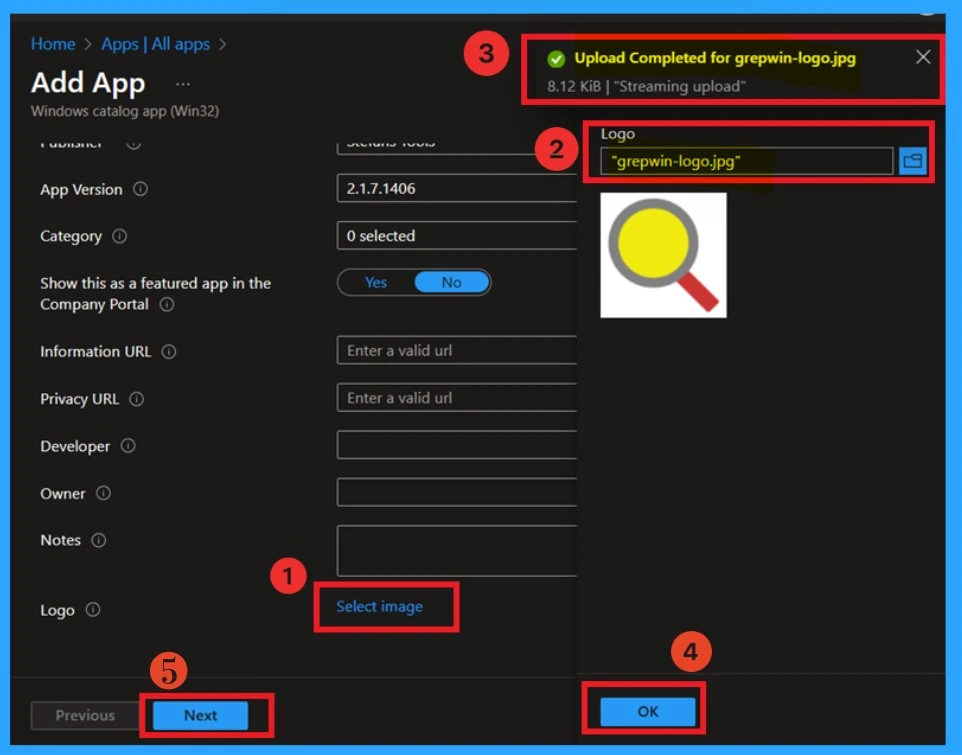Open the ellipsis menu beside Add App

pos(183,84)
